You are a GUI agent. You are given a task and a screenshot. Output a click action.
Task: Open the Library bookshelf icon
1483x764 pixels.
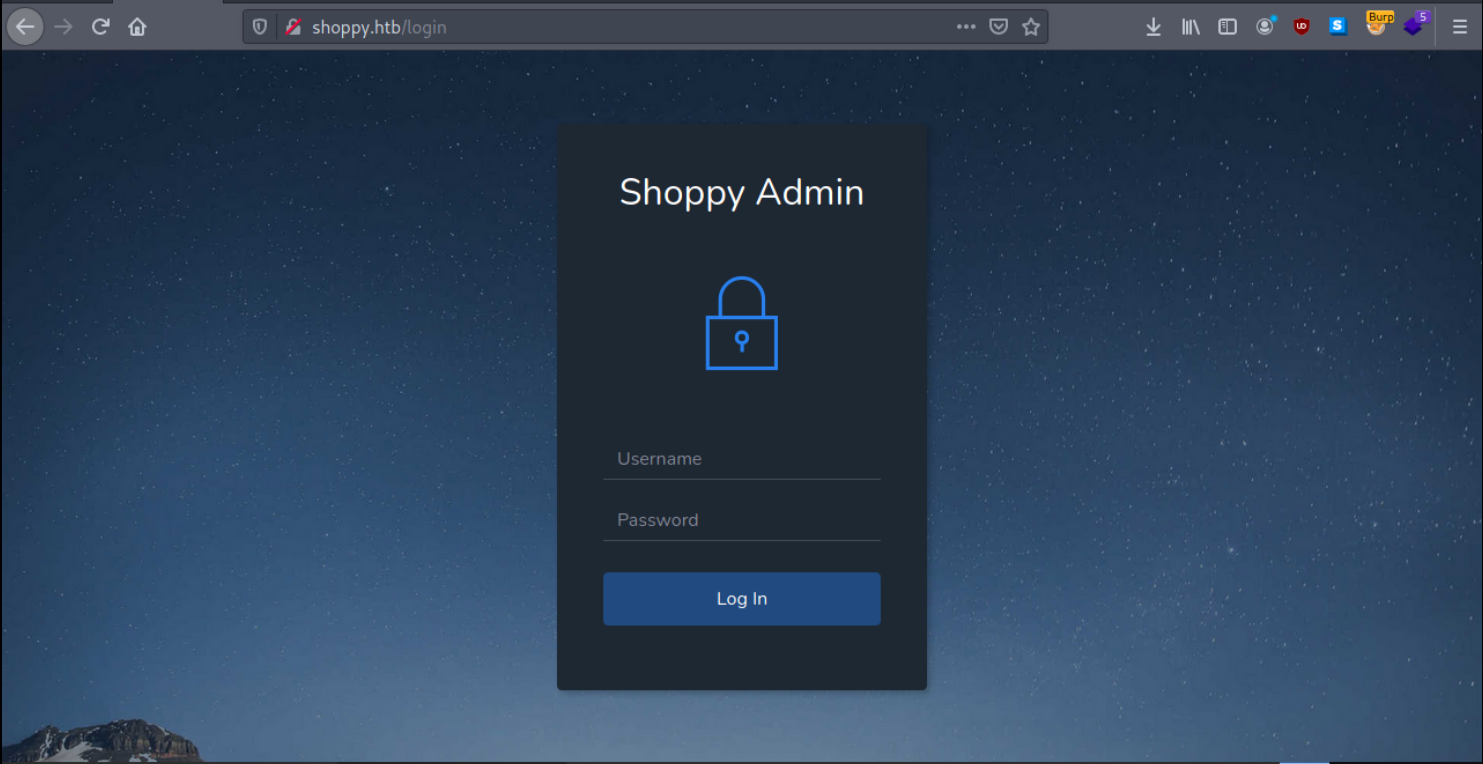(x=1190, y=27)
